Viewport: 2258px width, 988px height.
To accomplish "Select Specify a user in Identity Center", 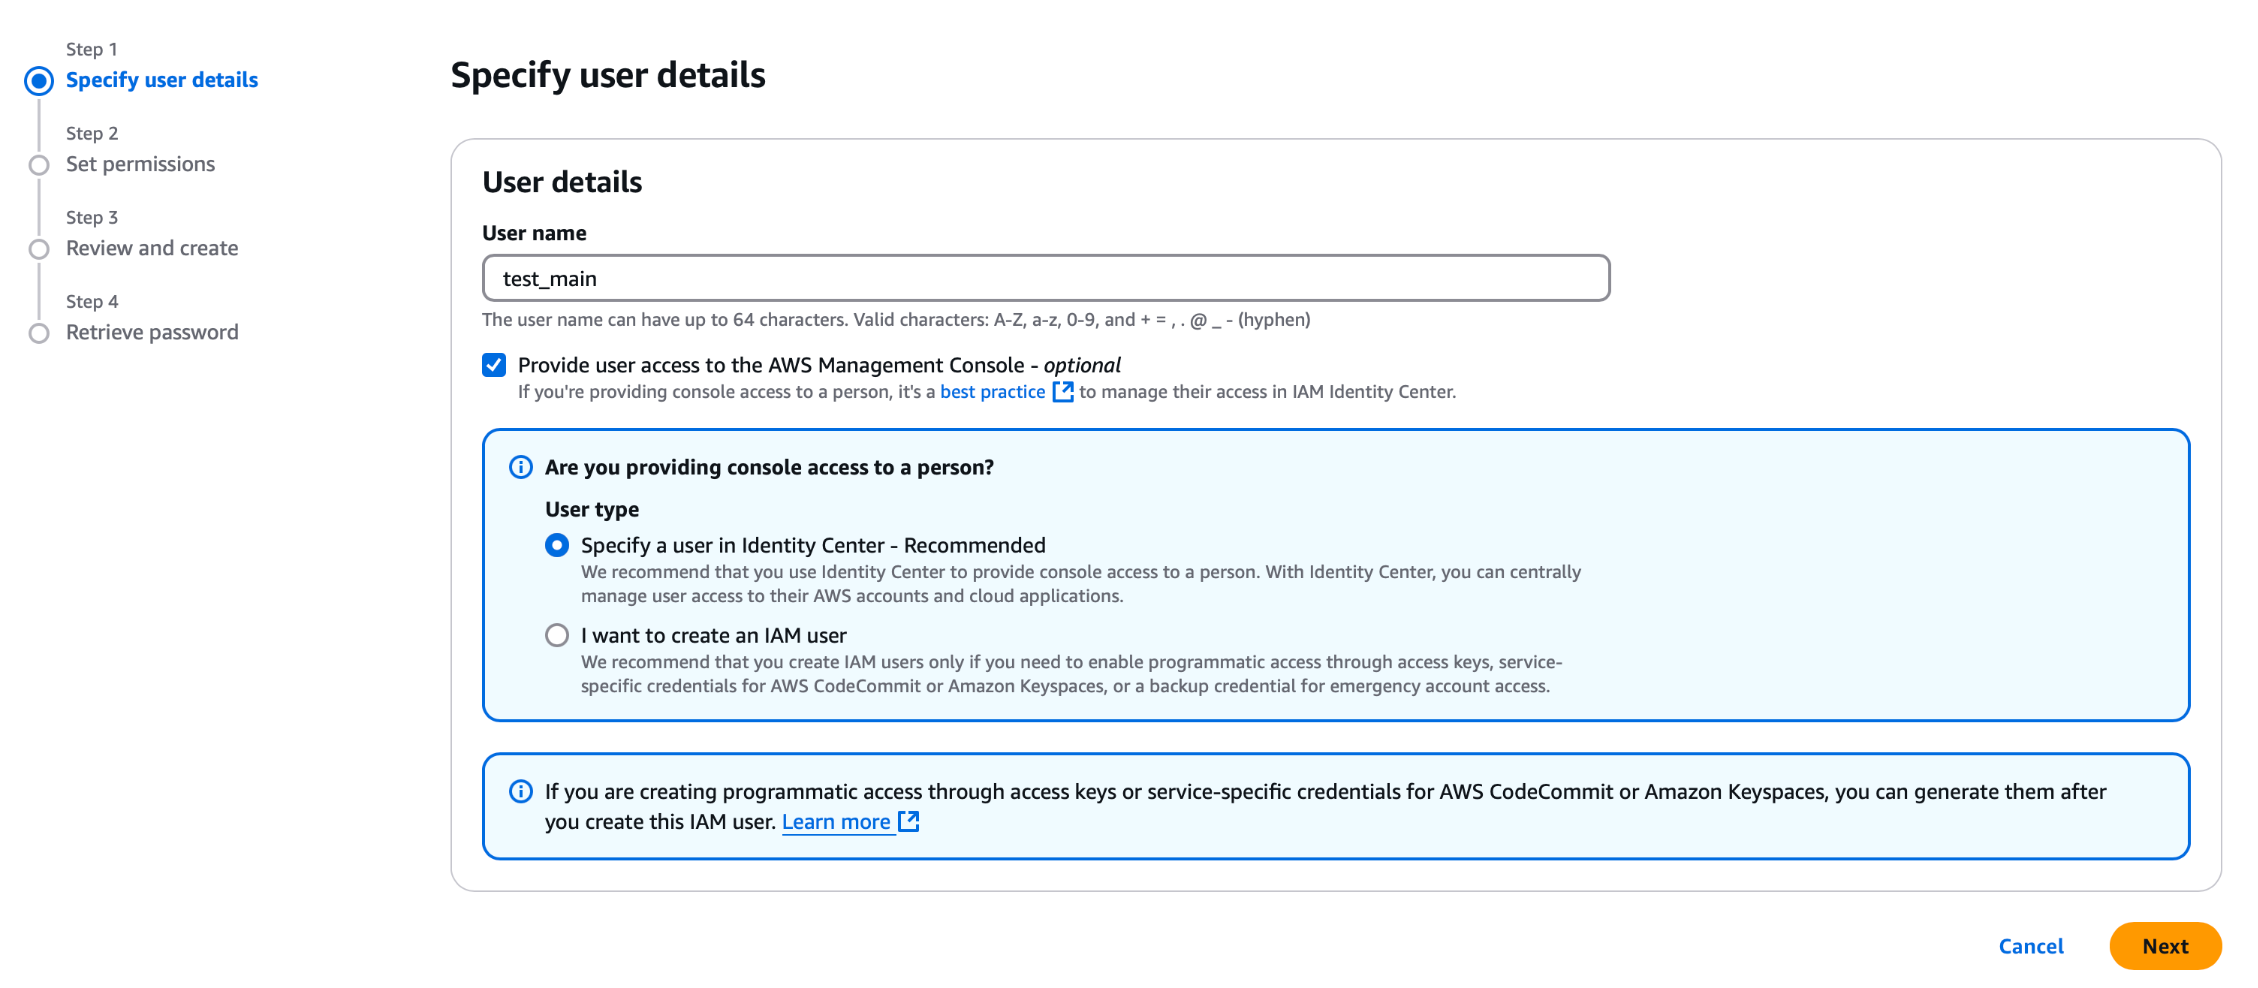I will pyautogui.click(x=557, y=545).
